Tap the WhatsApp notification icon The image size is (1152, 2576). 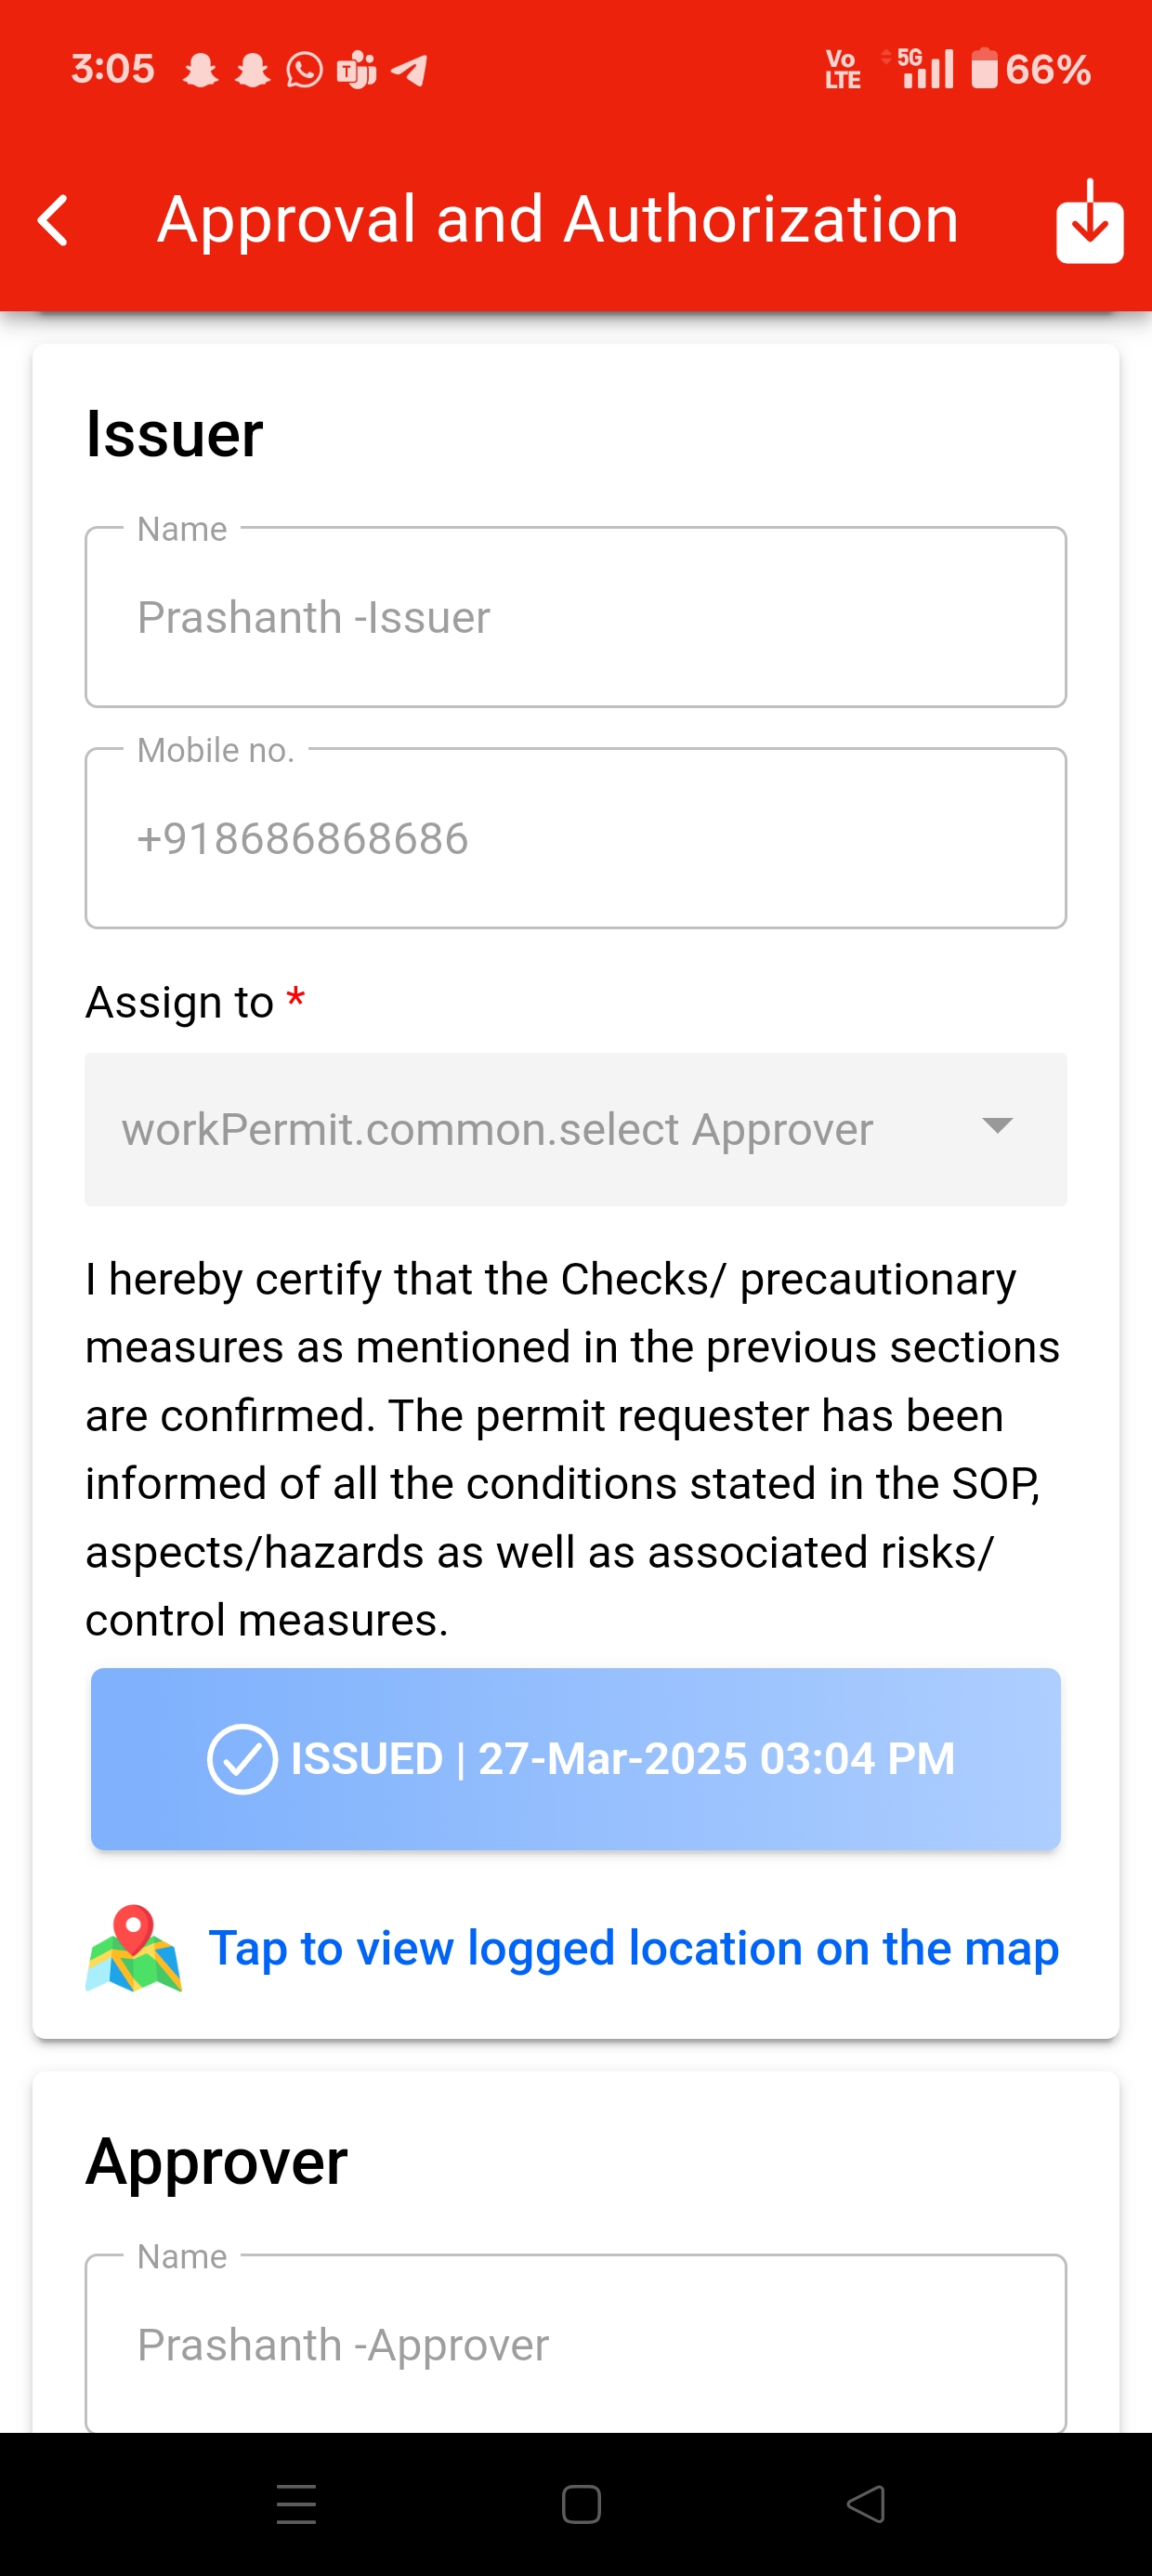click(x=305, y=70)
